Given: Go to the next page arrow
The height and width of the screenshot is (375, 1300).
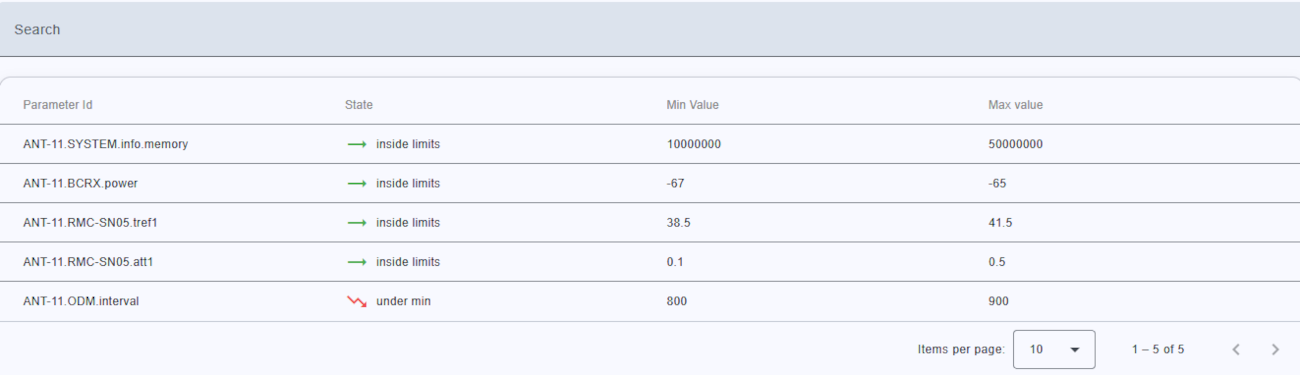Looking at the screenshot, I should 1275,349.
